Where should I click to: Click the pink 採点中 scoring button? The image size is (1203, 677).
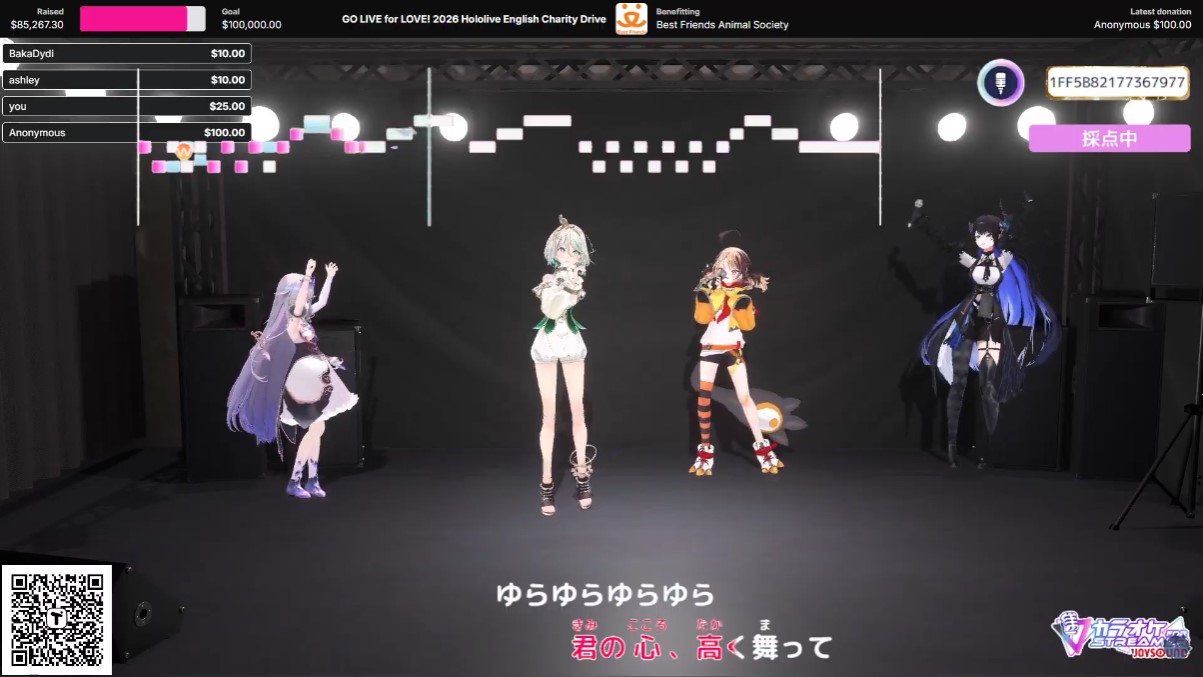(1109, 138)
